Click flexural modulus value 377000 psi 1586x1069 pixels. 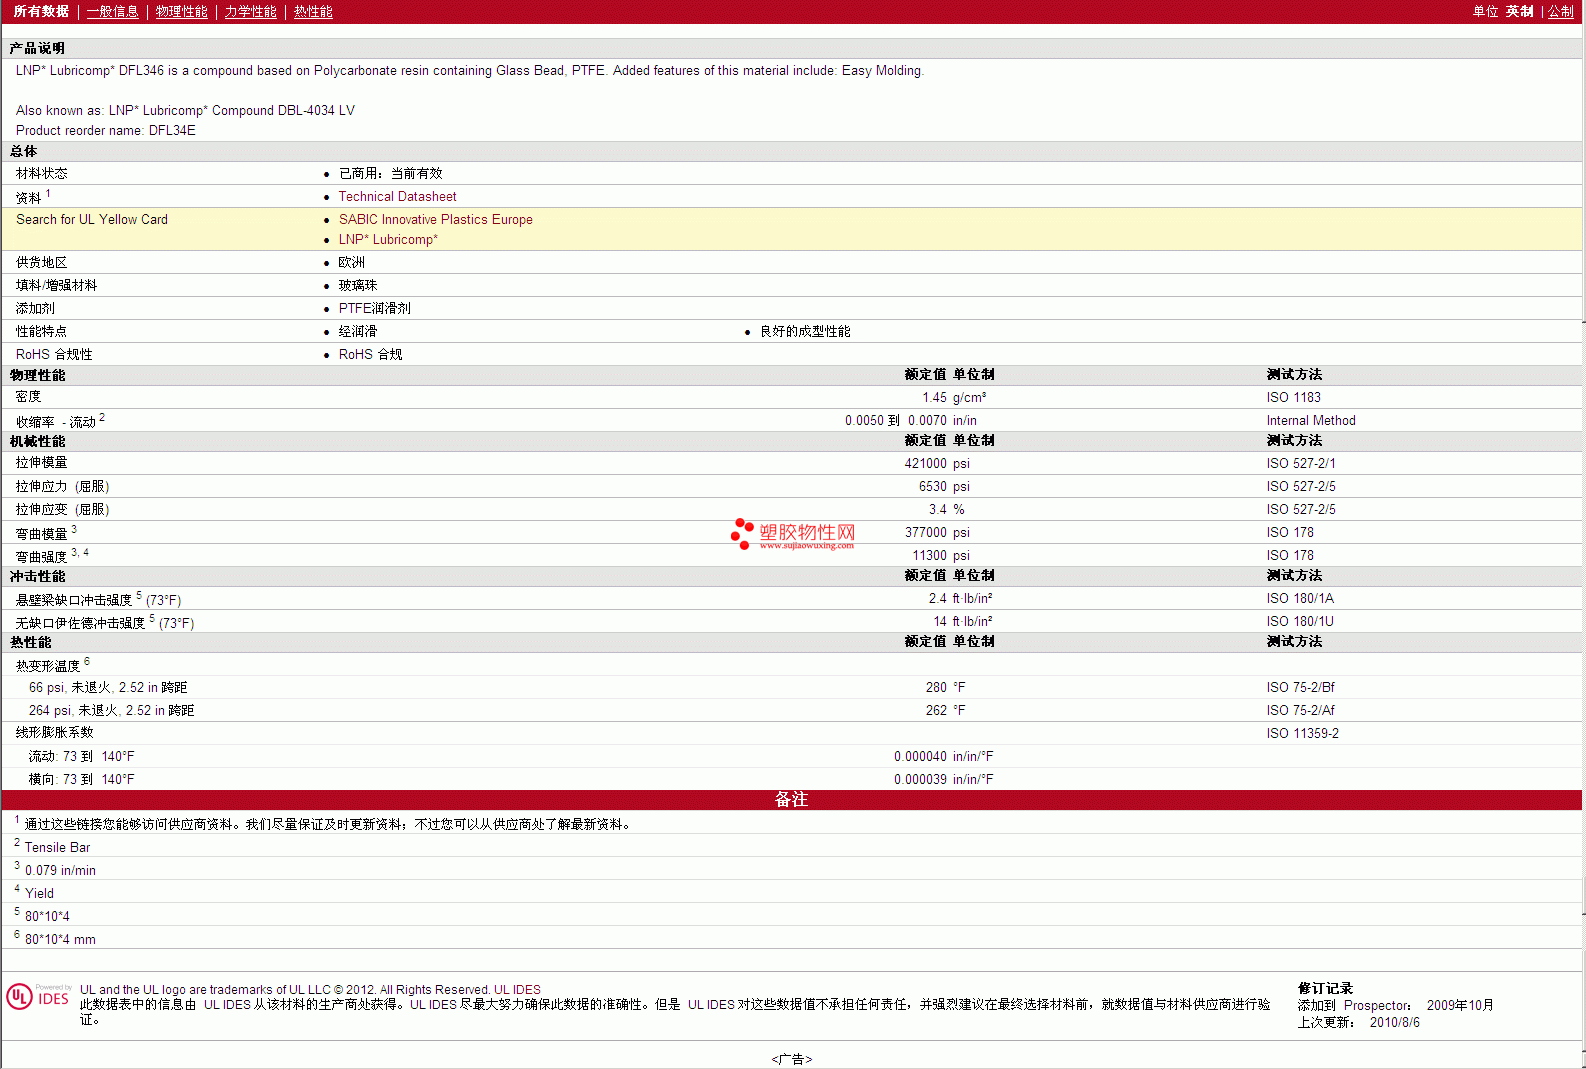click(x=937, y=533)
